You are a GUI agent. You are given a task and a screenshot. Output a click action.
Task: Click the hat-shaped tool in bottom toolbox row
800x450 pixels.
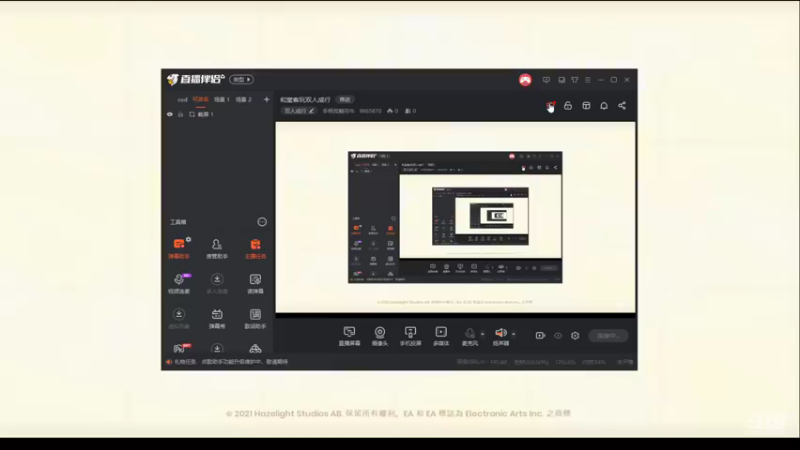(255, 349)
